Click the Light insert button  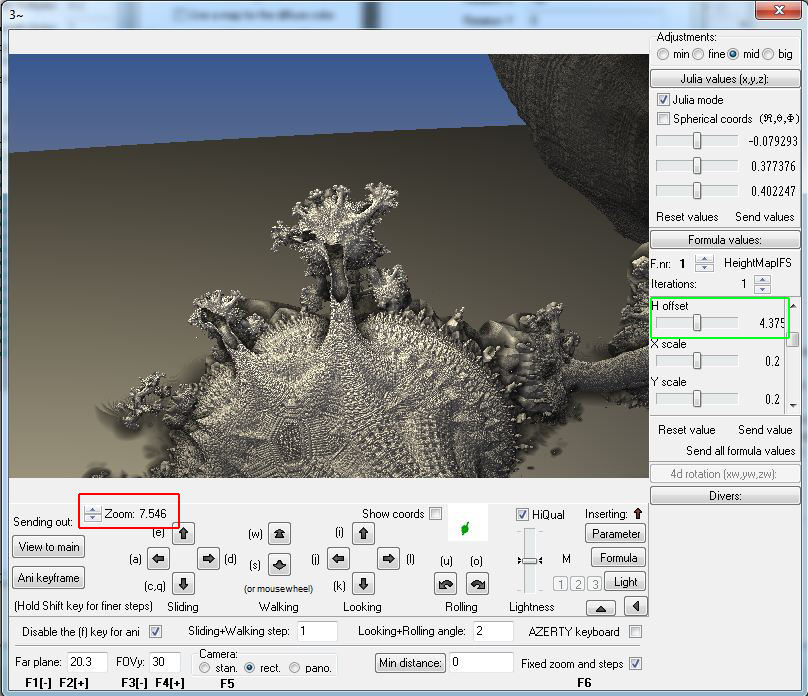625,582
